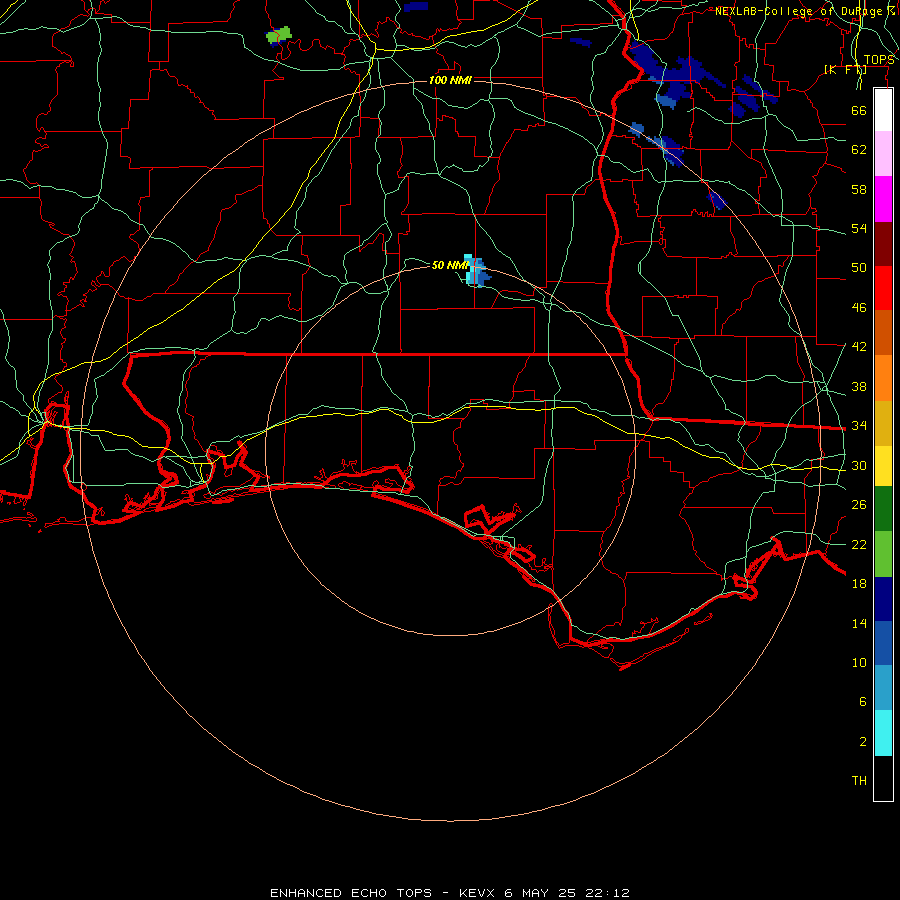Click the 50 NMI range ring label
This screenshot has height=900, width=900.
(x=450, y=265)
